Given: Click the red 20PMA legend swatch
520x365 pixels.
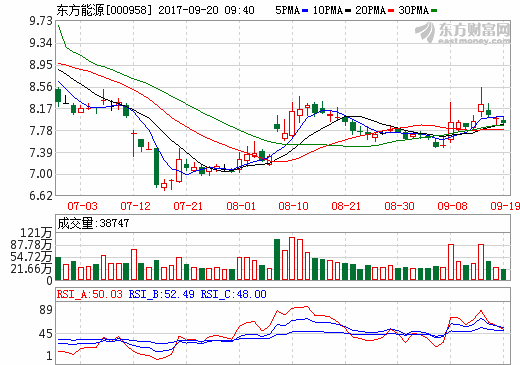Looking at the screenshot, I should [x=391, y=11].
